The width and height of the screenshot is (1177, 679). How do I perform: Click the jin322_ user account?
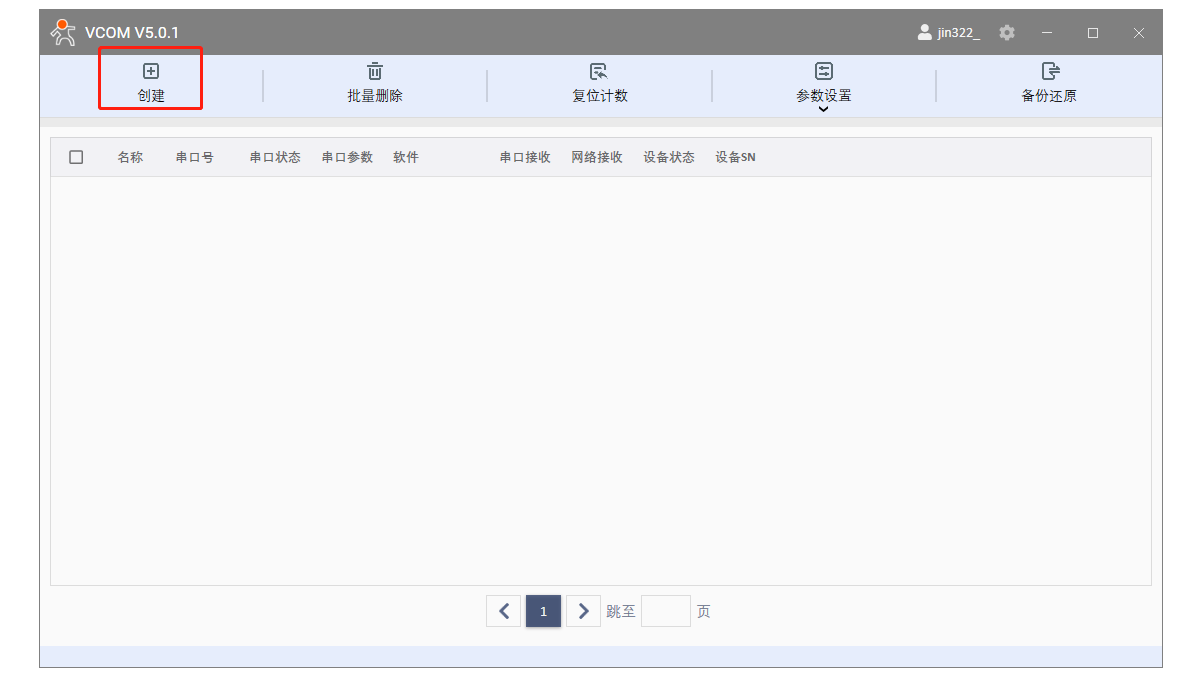click(949, 32)
